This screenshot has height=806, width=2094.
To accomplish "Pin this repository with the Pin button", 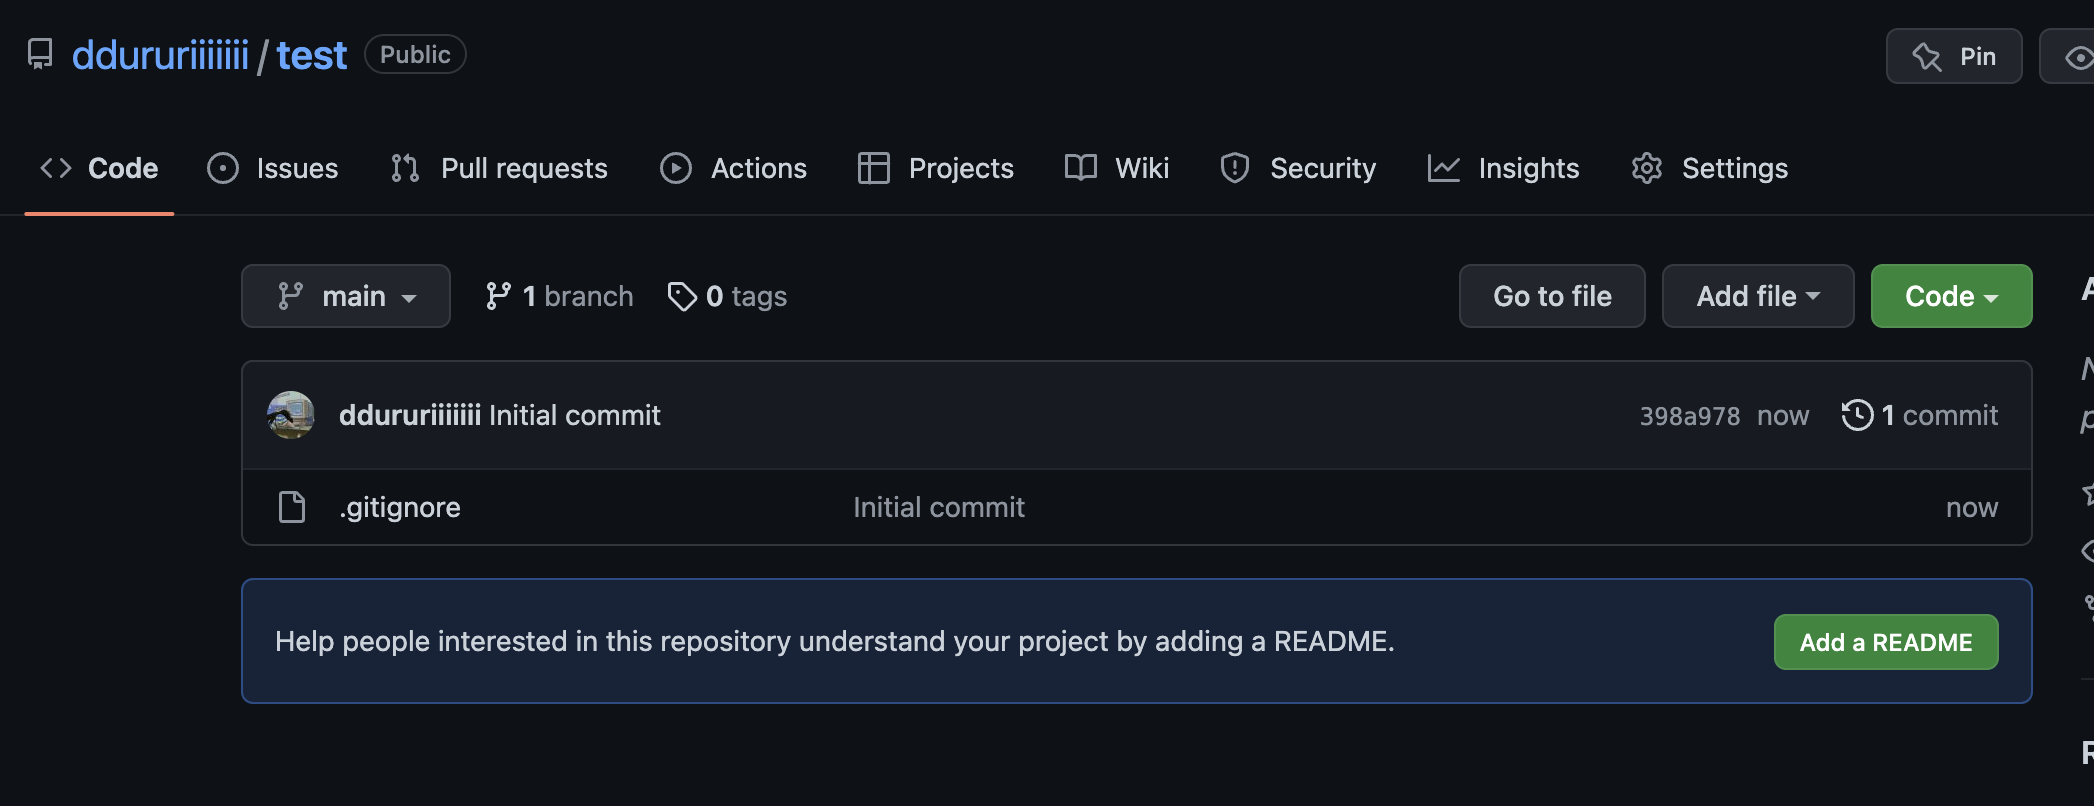I will click(x=1954, y=56).
